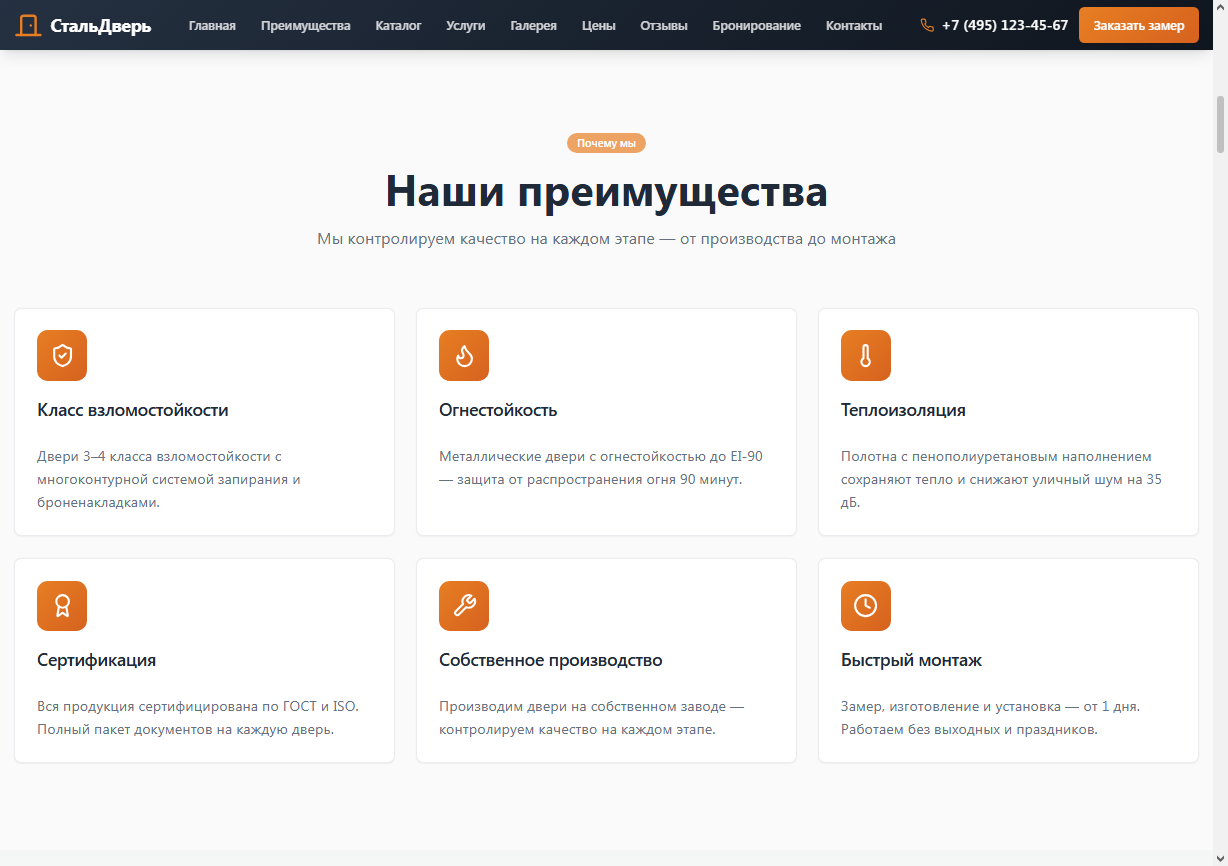Click the shield icon for Класс взломостойкости

pyautogui.click(x=62, y=355)
